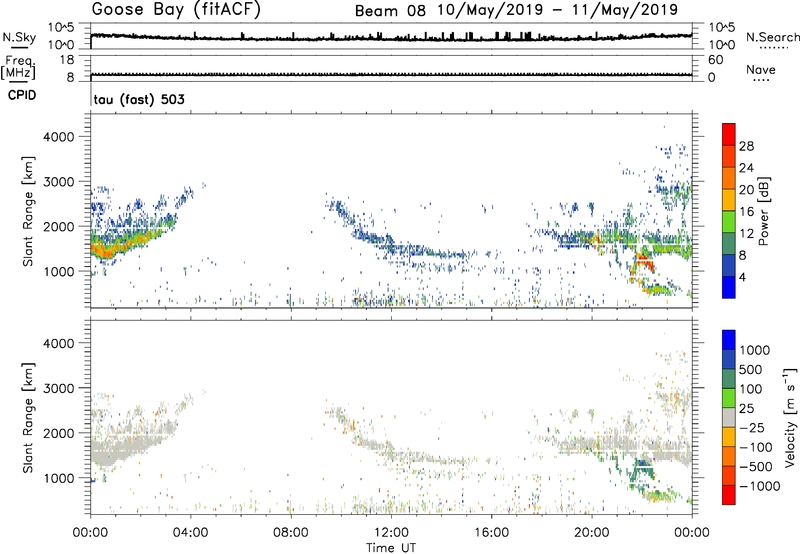Click the "08:00" time axis tick label
Image resolution: width=800 pixels, height=554 pixels.
tap(291, 533)
